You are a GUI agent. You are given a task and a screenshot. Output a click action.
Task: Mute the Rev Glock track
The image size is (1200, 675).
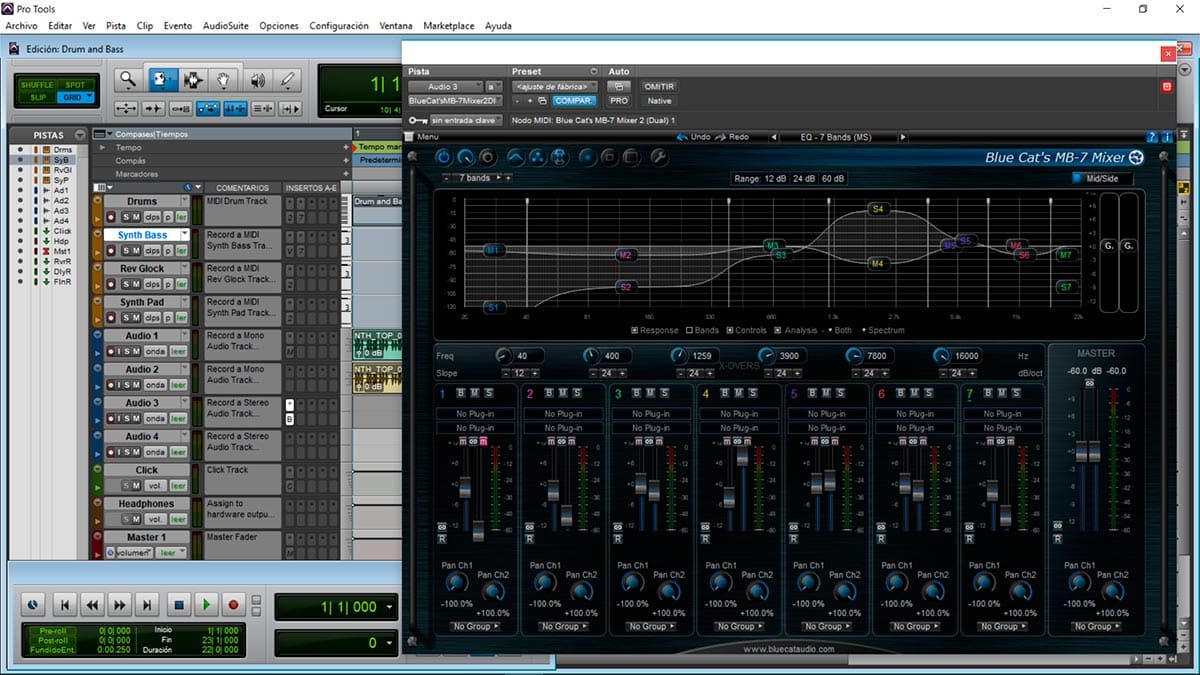coord(136,284)
